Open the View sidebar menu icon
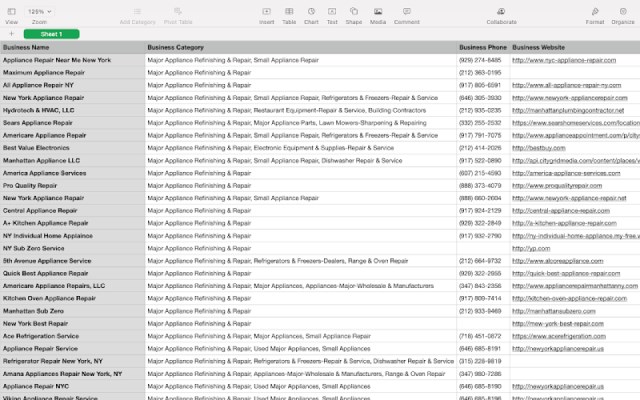This screenshot has width=640, height=400. [11, 11]
